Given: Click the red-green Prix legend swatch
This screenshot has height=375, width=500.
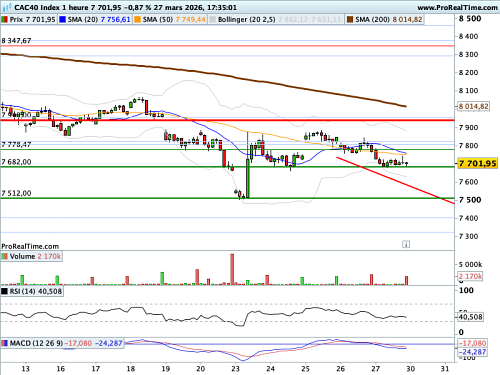Looking at the screenshot, I should pyautogui.click(x=5, y=20).
